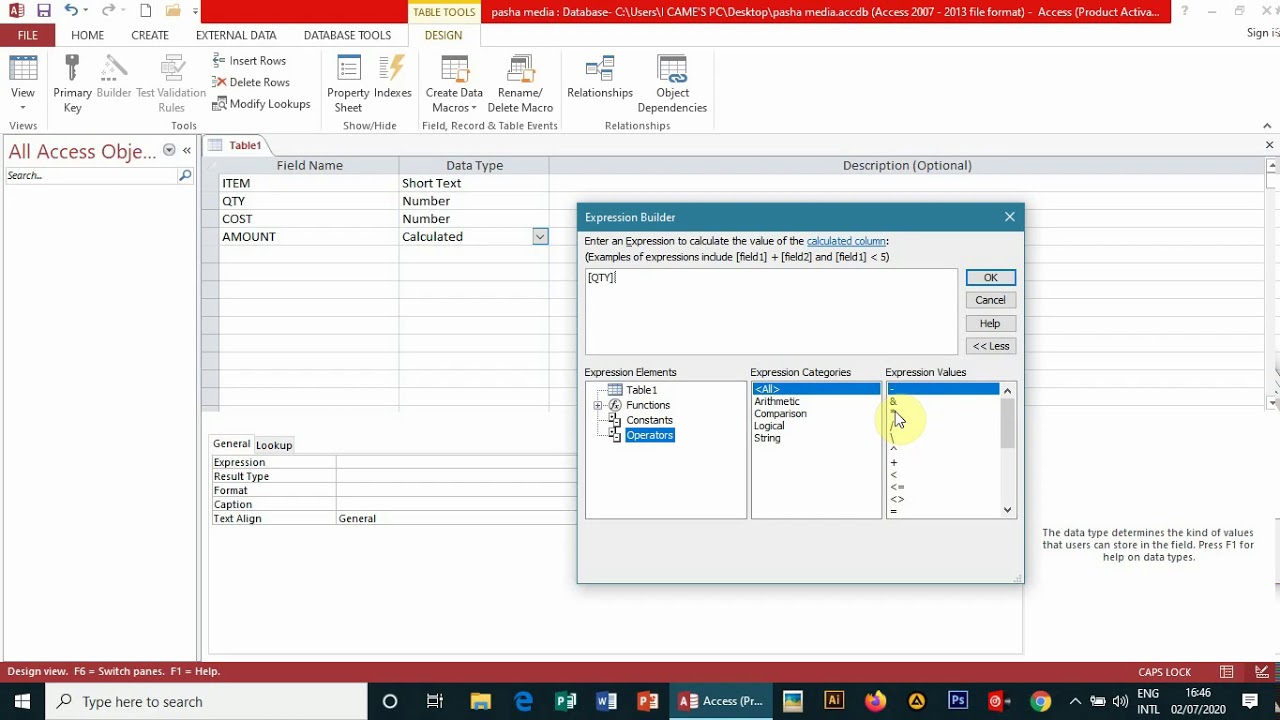Open the Relationships window icon
The width and height of the screenshot is (1280, 720).
point(600,78)
